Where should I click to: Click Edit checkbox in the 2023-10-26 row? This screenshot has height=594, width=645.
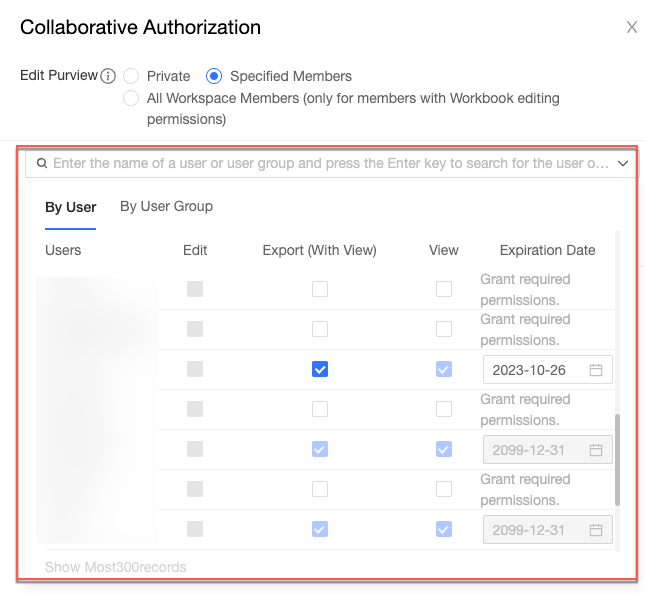tap(195, 369)
